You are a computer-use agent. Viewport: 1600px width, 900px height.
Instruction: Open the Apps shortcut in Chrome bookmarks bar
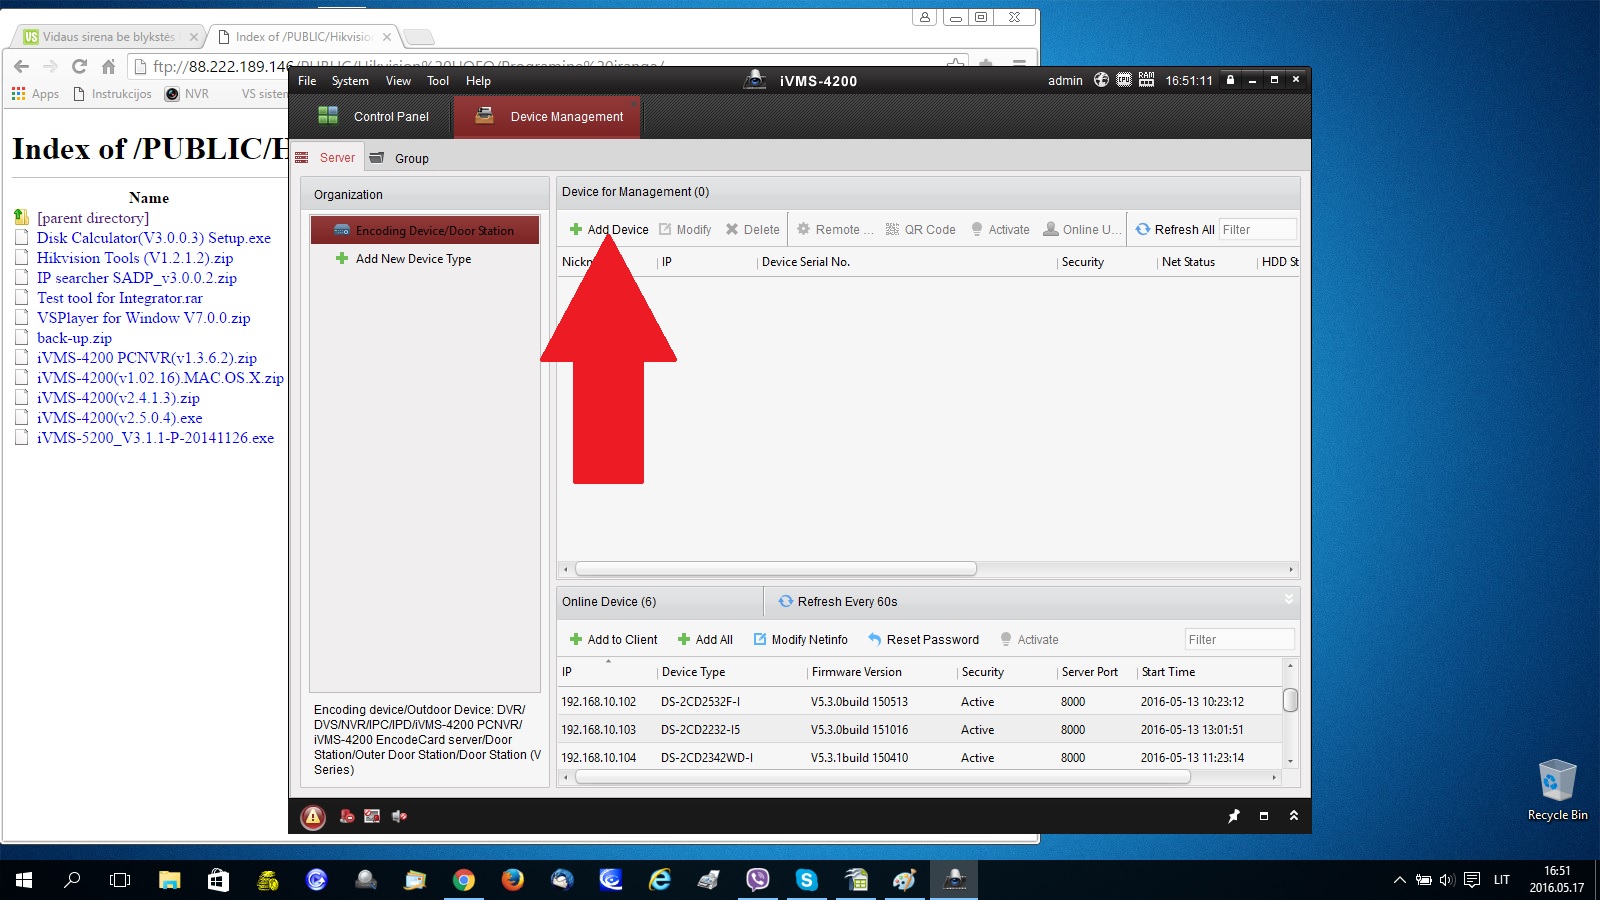(x=35, y=94)
